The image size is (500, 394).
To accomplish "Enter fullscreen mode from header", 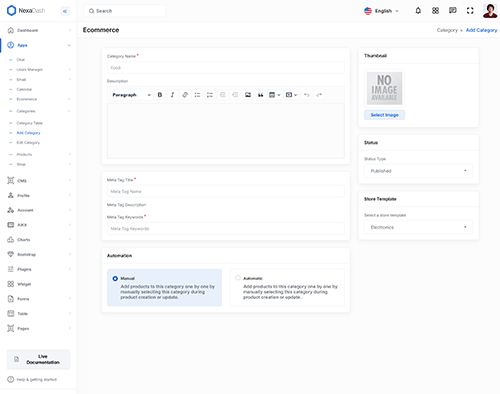I will click(470, 11).
